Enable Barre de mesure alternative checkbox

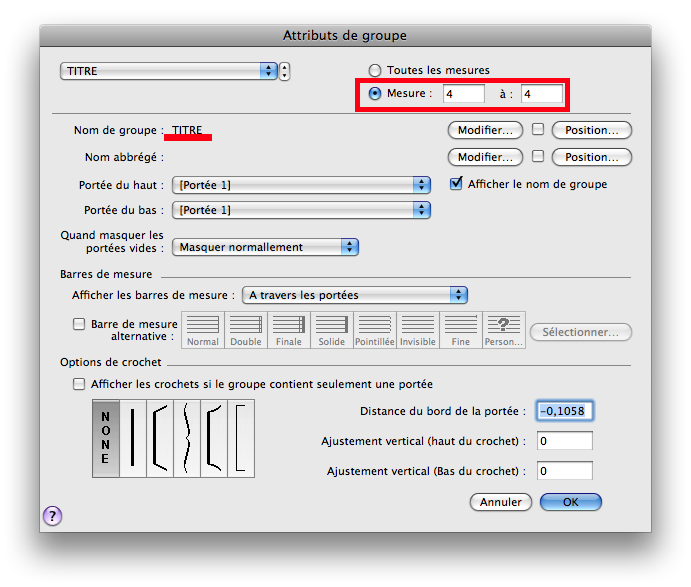pyautogui.click(x=79, y=324)
